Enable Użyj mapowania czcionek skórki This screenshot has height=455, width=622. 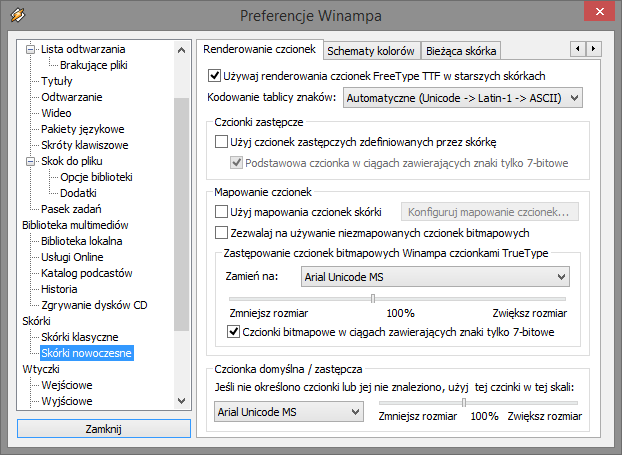tap(221, 211)
